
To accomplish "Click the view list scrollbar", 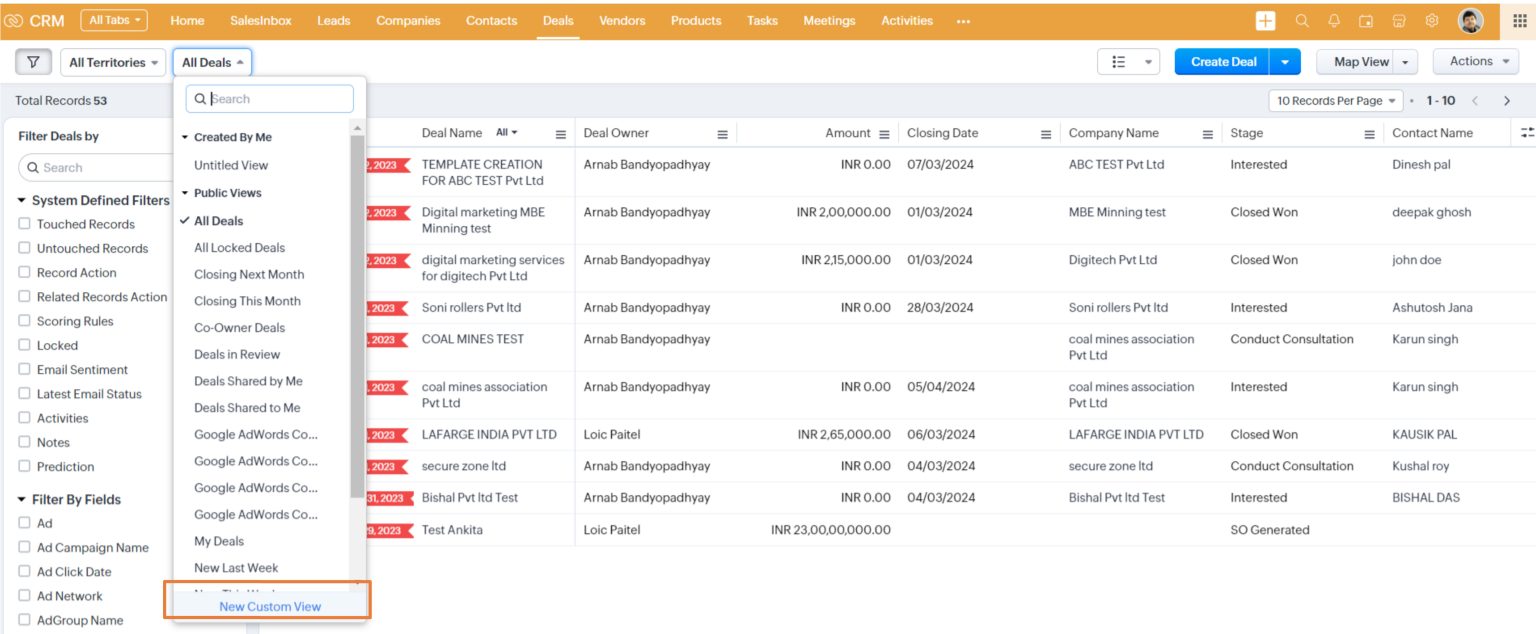I will pyautogui.click(x=357, y=317).
